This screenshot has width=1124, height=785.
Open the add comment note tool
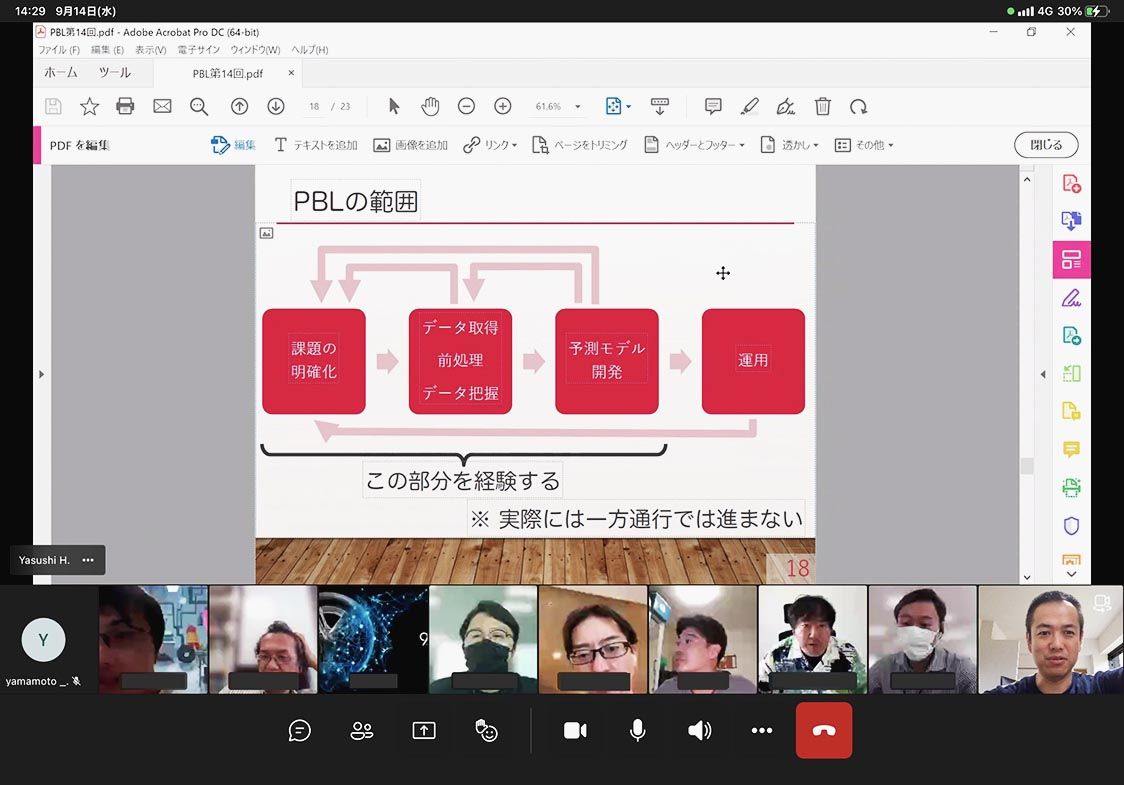pyautogui.click(x=713, y=106)
